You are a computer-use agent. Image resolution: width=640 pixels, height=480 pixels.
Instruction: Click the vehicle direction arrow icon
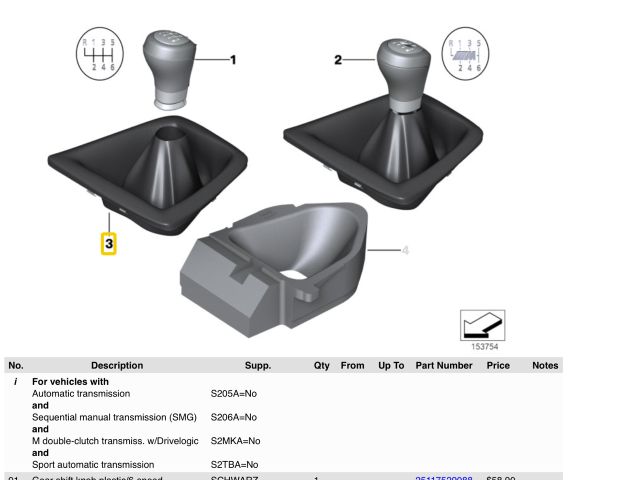point(482,326)
